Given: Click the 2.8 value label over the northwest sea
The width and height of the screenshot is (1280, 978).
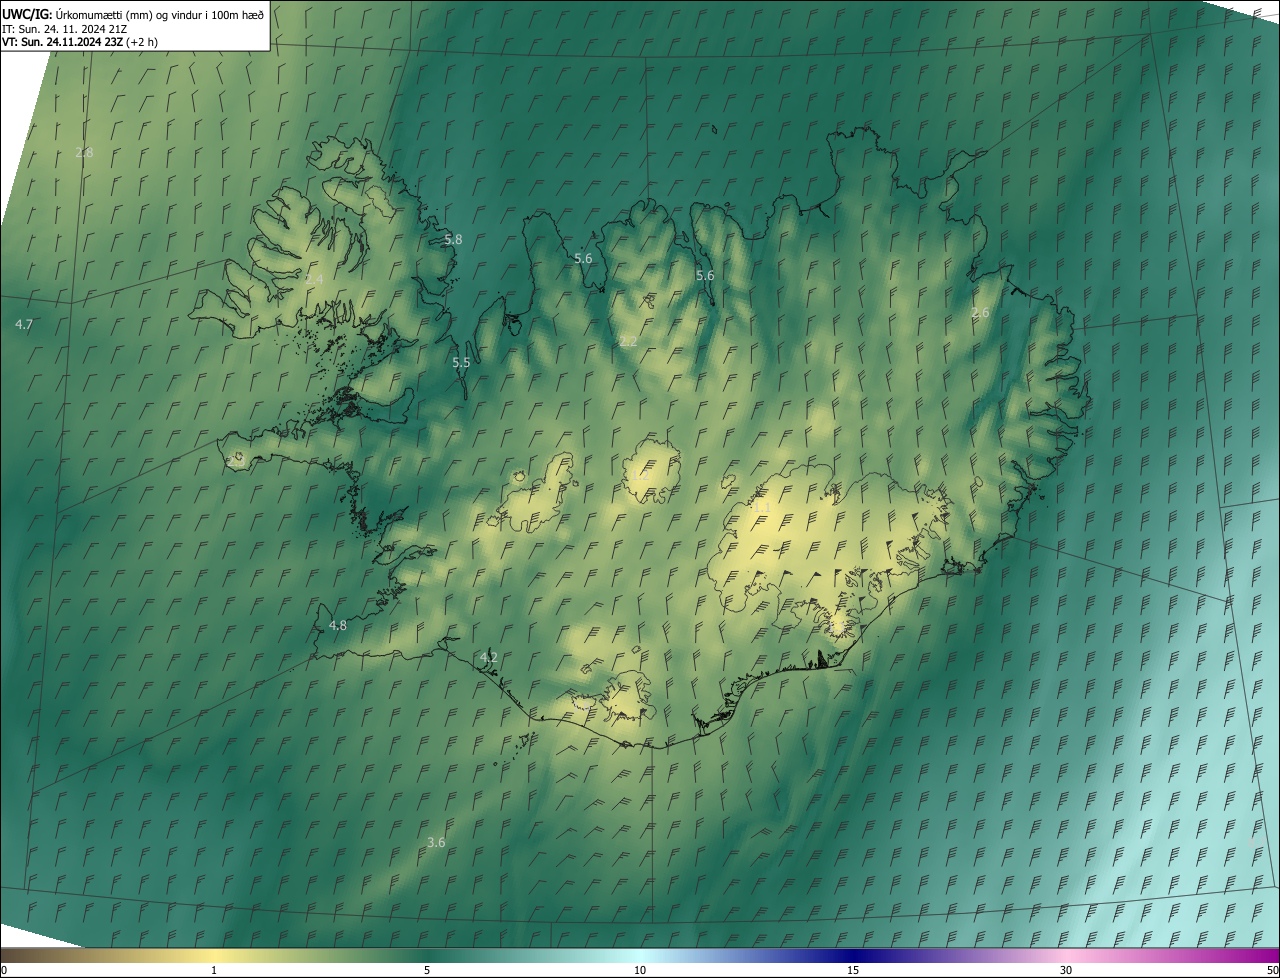Looking at the screenshot, I should (x=84, y=153).
